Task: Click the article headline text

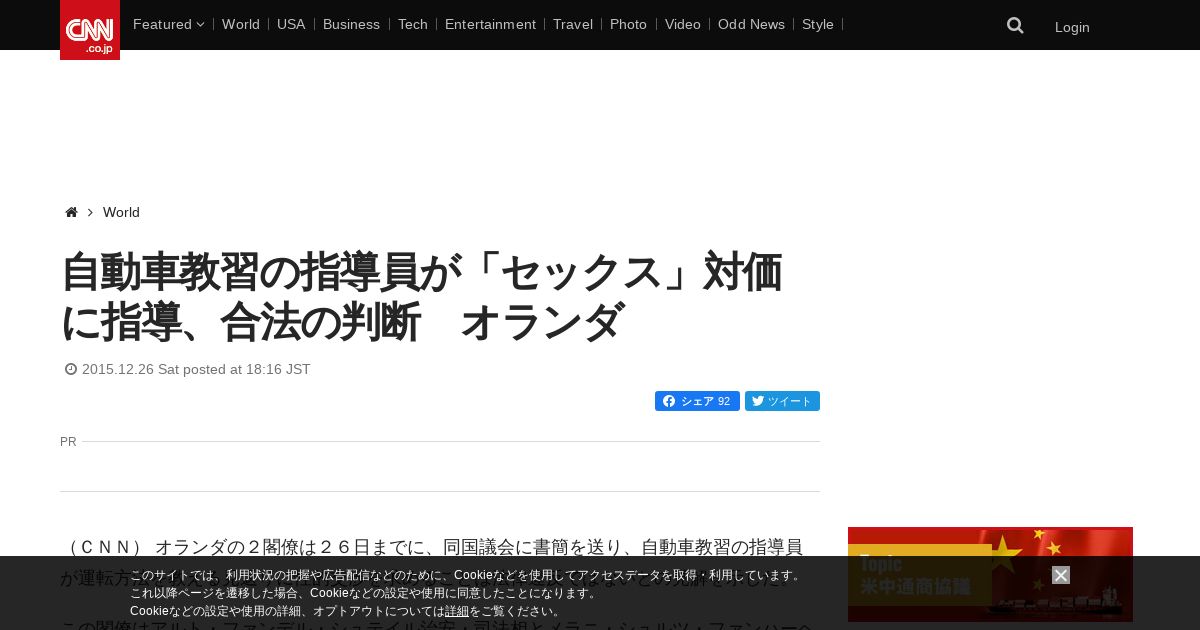Action: (x=422, y=297)
